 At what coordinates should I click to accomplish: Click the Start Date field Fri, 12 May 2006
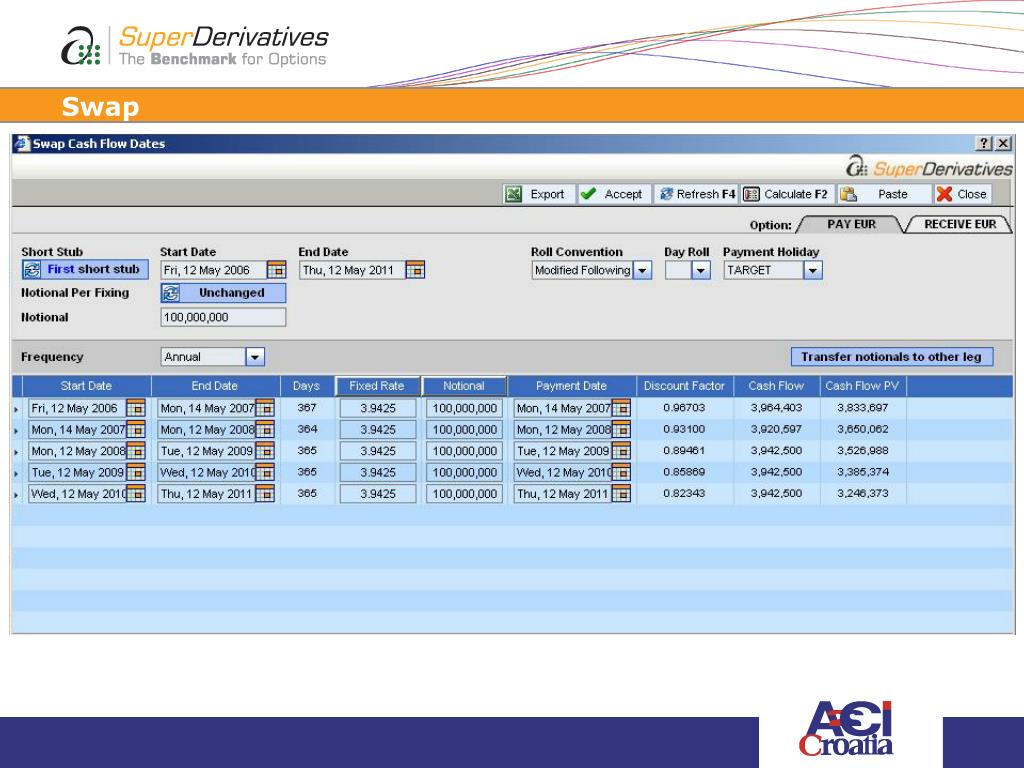213,270
